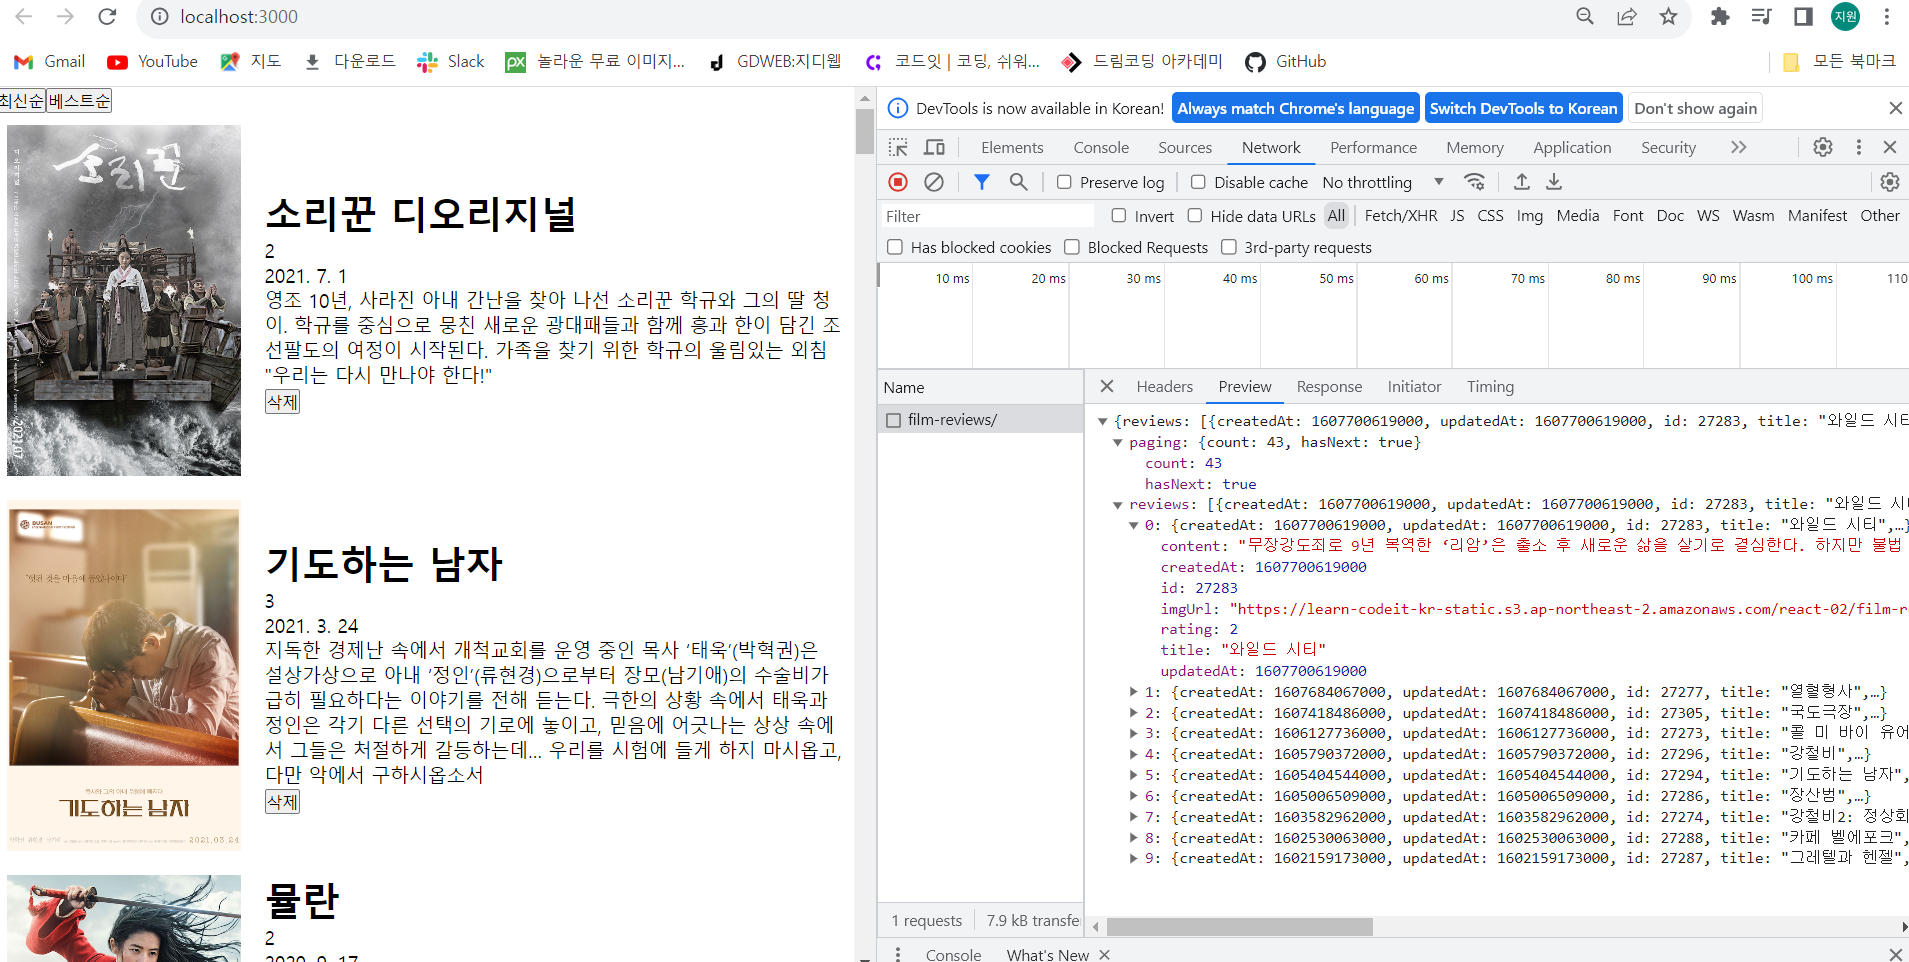1909x962 pixels.
Task: Clear the network log
Action: pyautogui.click(x=934, y=182)
